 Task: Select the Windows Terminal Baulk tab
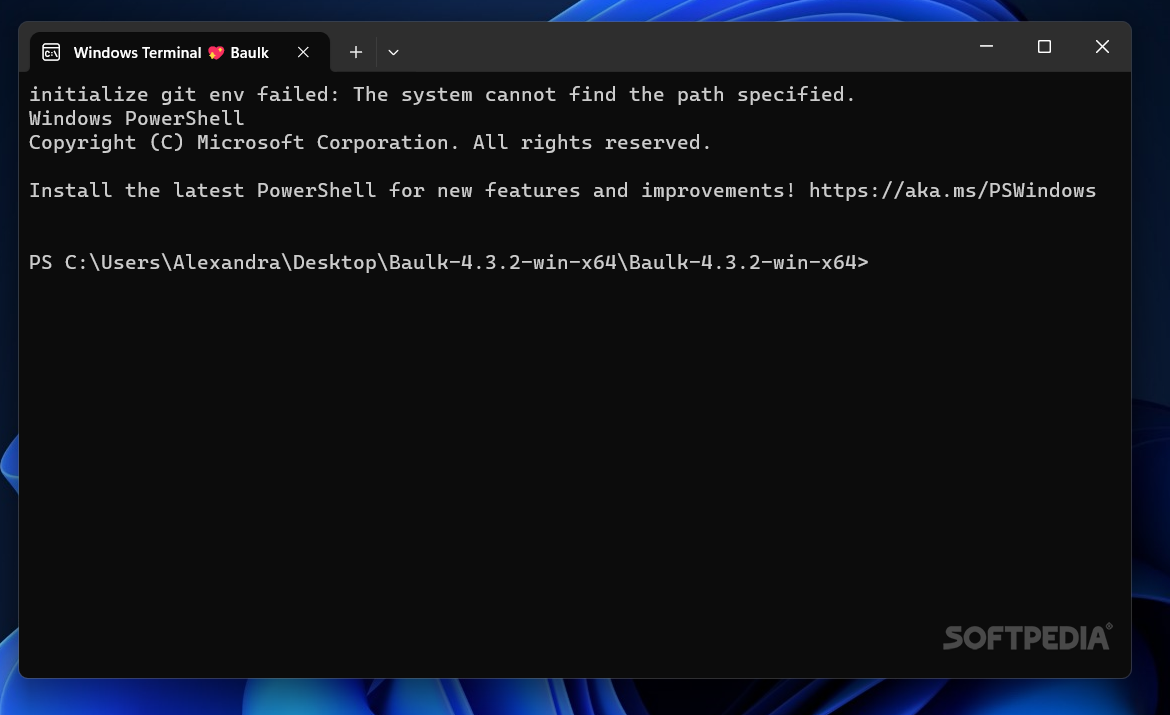[x=179, y=52]
